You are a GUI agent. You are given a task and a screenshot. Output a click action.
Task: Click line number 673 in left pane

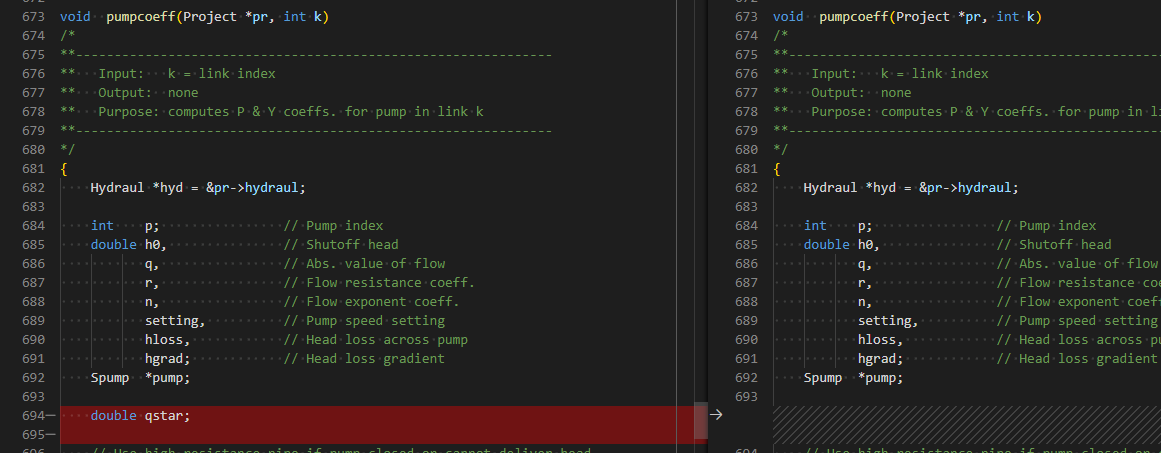[34, 16]
